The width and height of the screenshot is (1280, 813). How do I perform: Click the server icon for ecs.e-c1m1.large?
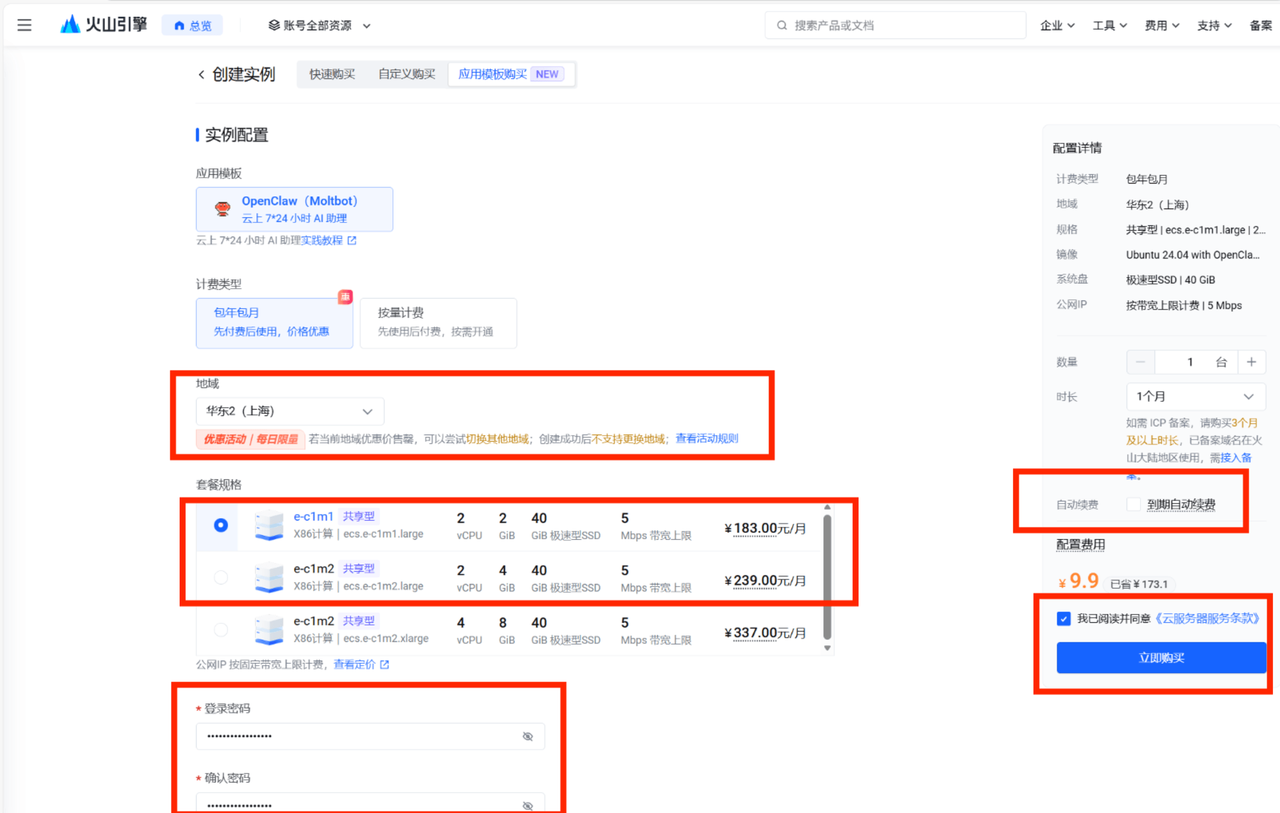[x=269, y=525]
